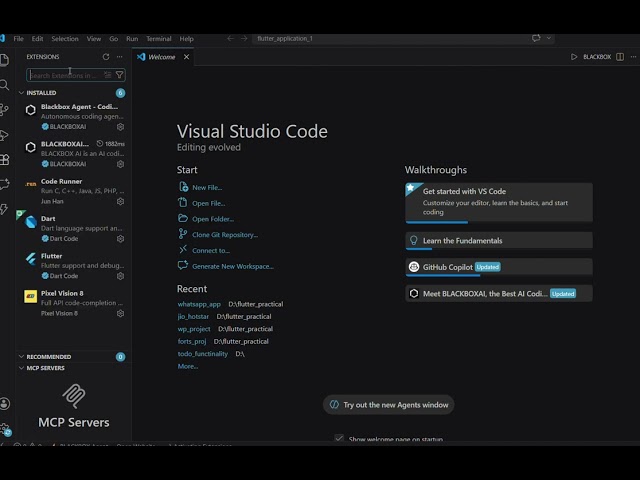This screenshot has height=480, width=640.
Task: Click Open File... link
Action: (x=209, y=203)
